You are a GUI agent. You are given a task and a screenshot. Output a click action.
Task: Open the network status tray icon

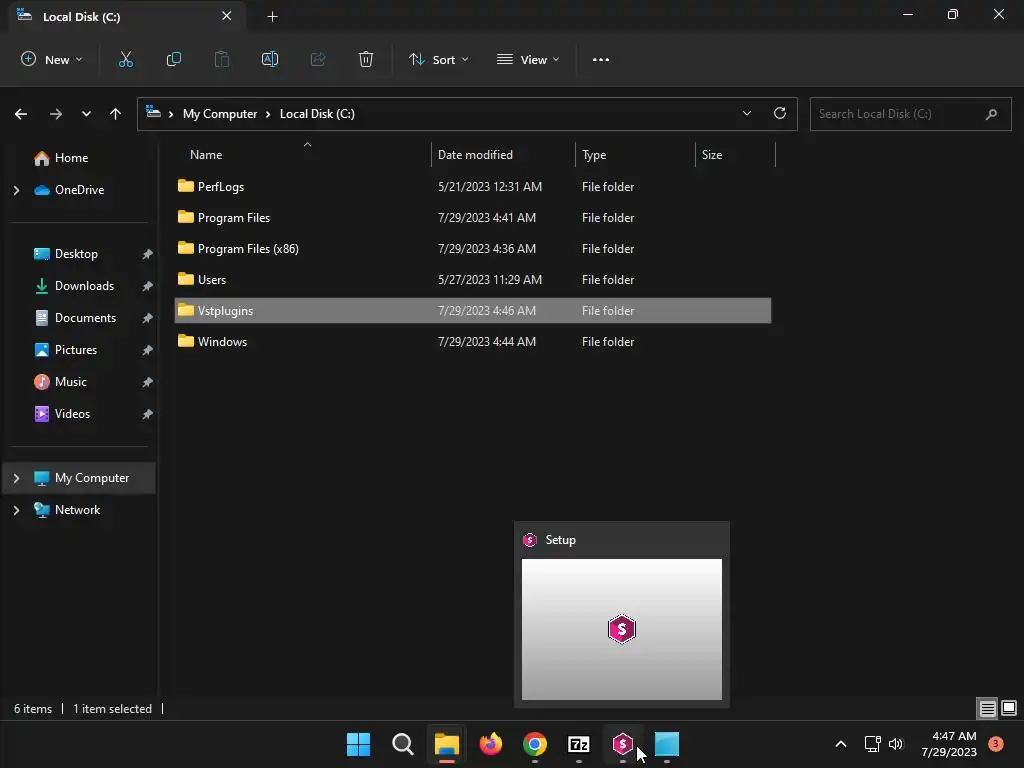click(872, 744)
